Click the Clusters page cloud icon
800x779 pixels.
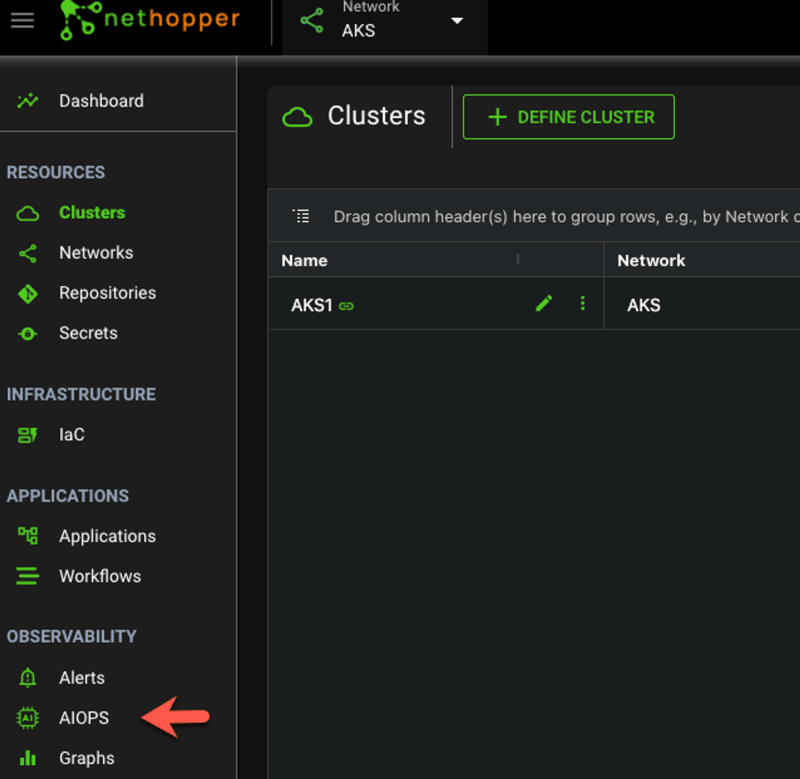tap(297, 117)
